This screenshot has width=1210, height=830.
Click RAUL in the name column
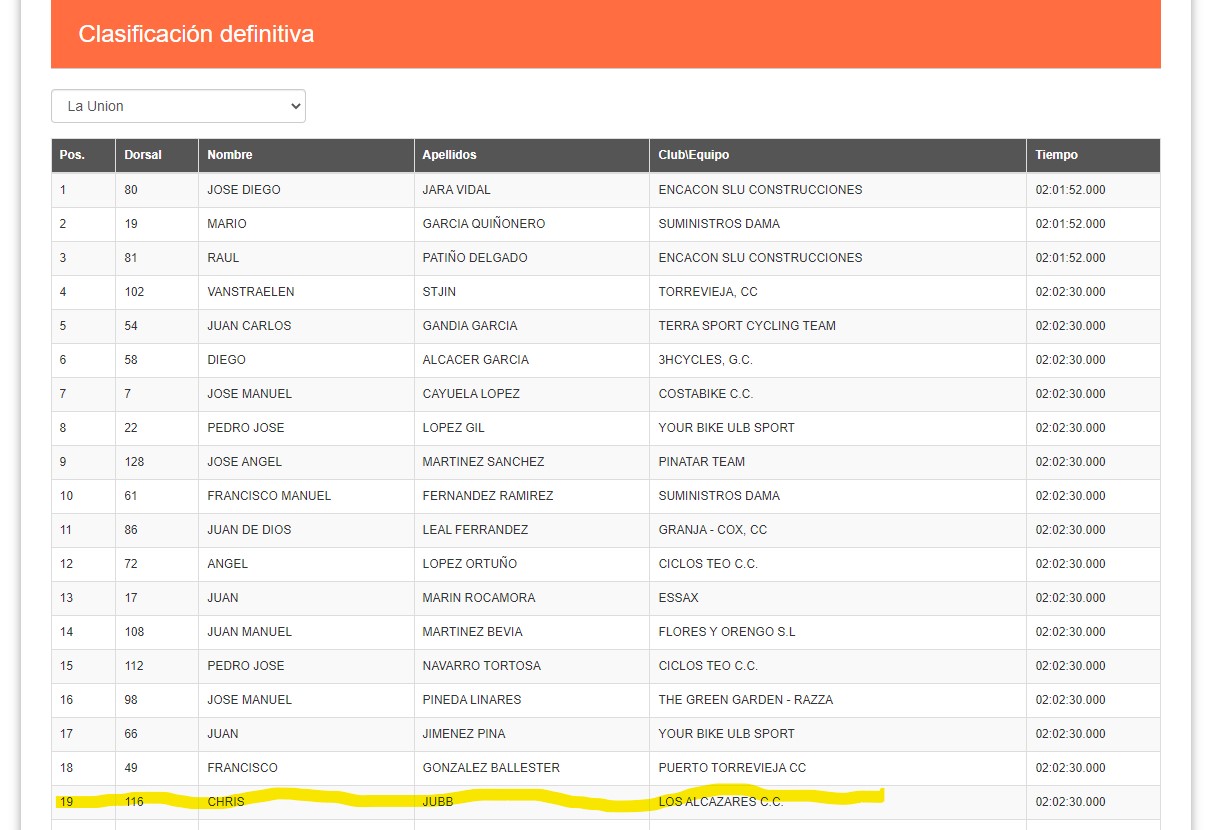tap(223, 258)
